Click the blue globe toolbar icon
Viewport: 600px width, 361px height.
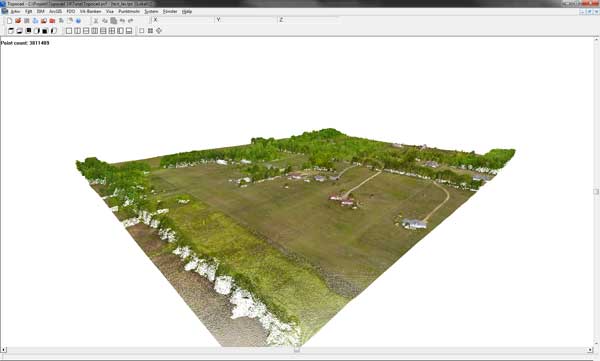(x=78, y=20)
